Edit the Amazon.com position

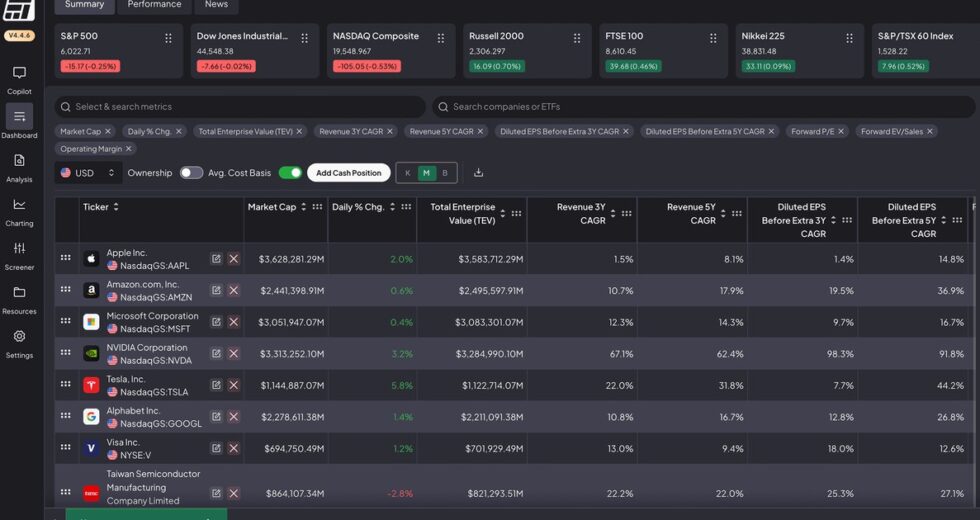pos(216,290)
